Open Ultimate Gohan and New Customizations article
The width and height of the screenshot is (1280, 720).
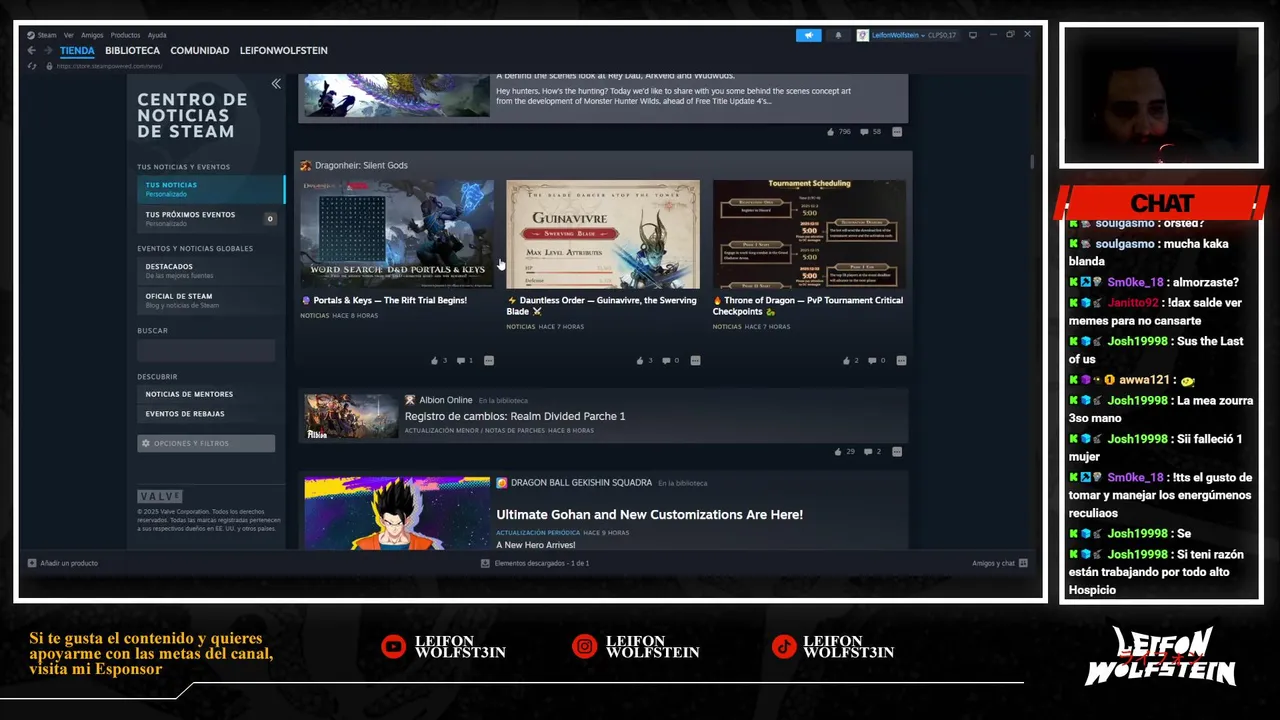pos(650,515)
